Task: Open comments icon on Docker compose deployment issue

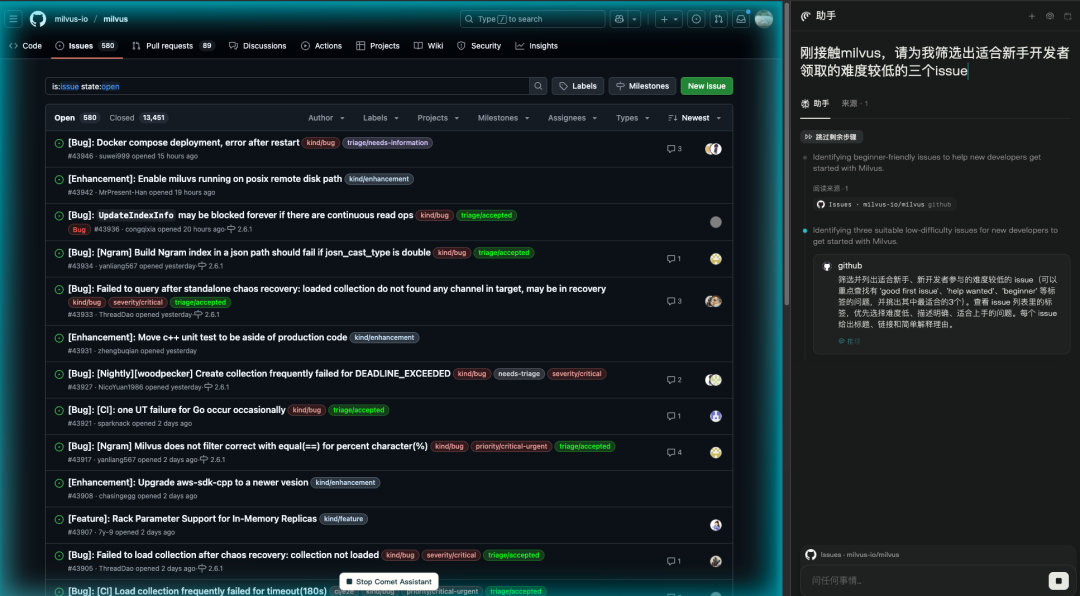Action: coord(674,149)
